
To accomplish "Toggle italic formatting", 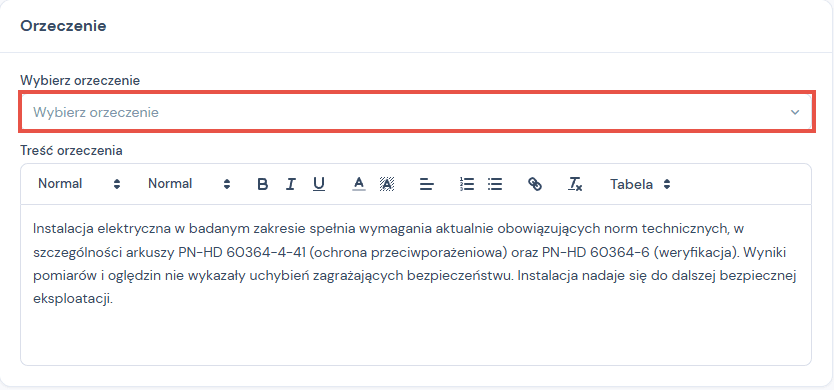I will coord(290,184).
